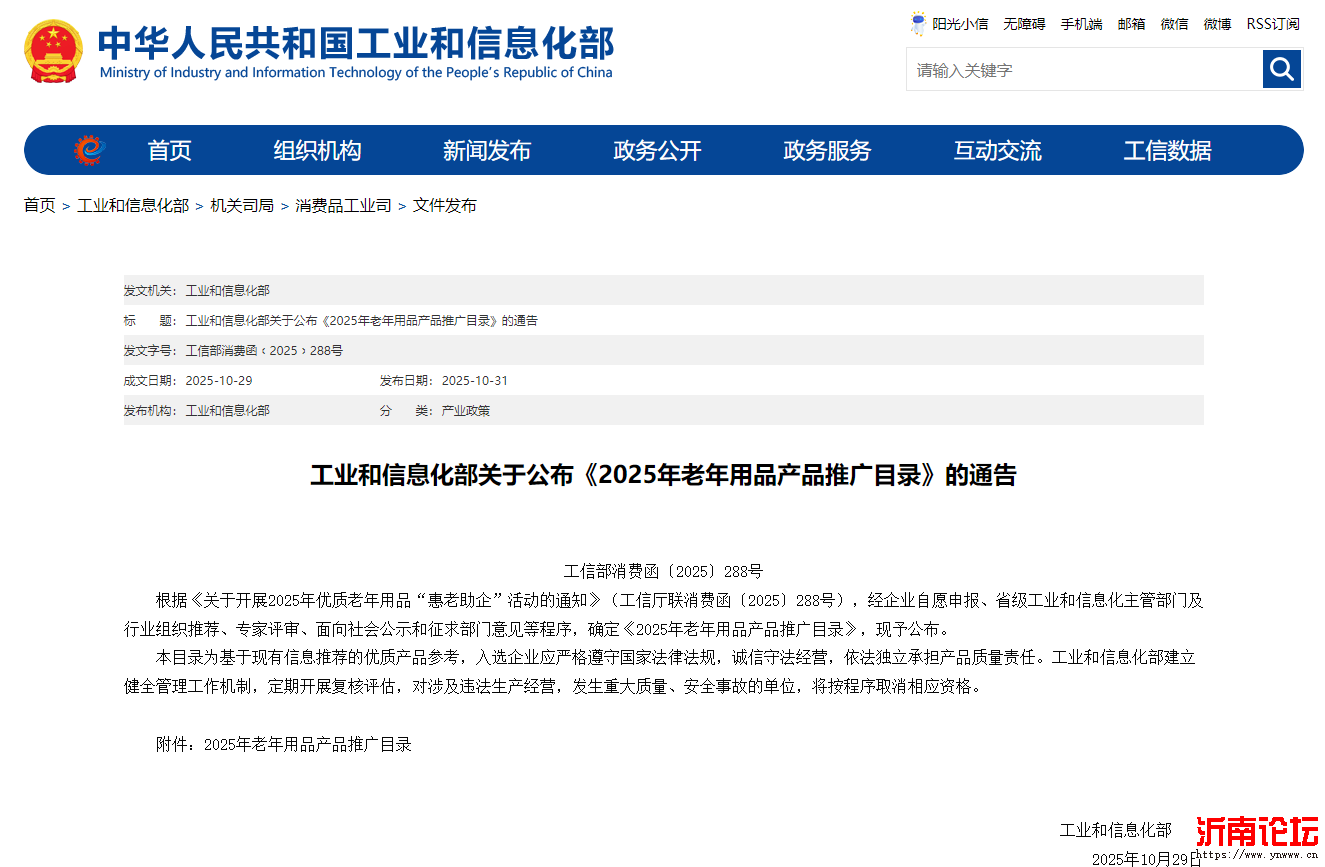Image resolution: width=1325 pixels, height=867 pixels.
Task: Open attachment 2025年老年用品产品推广目录
Action: (x=307, y=744)
